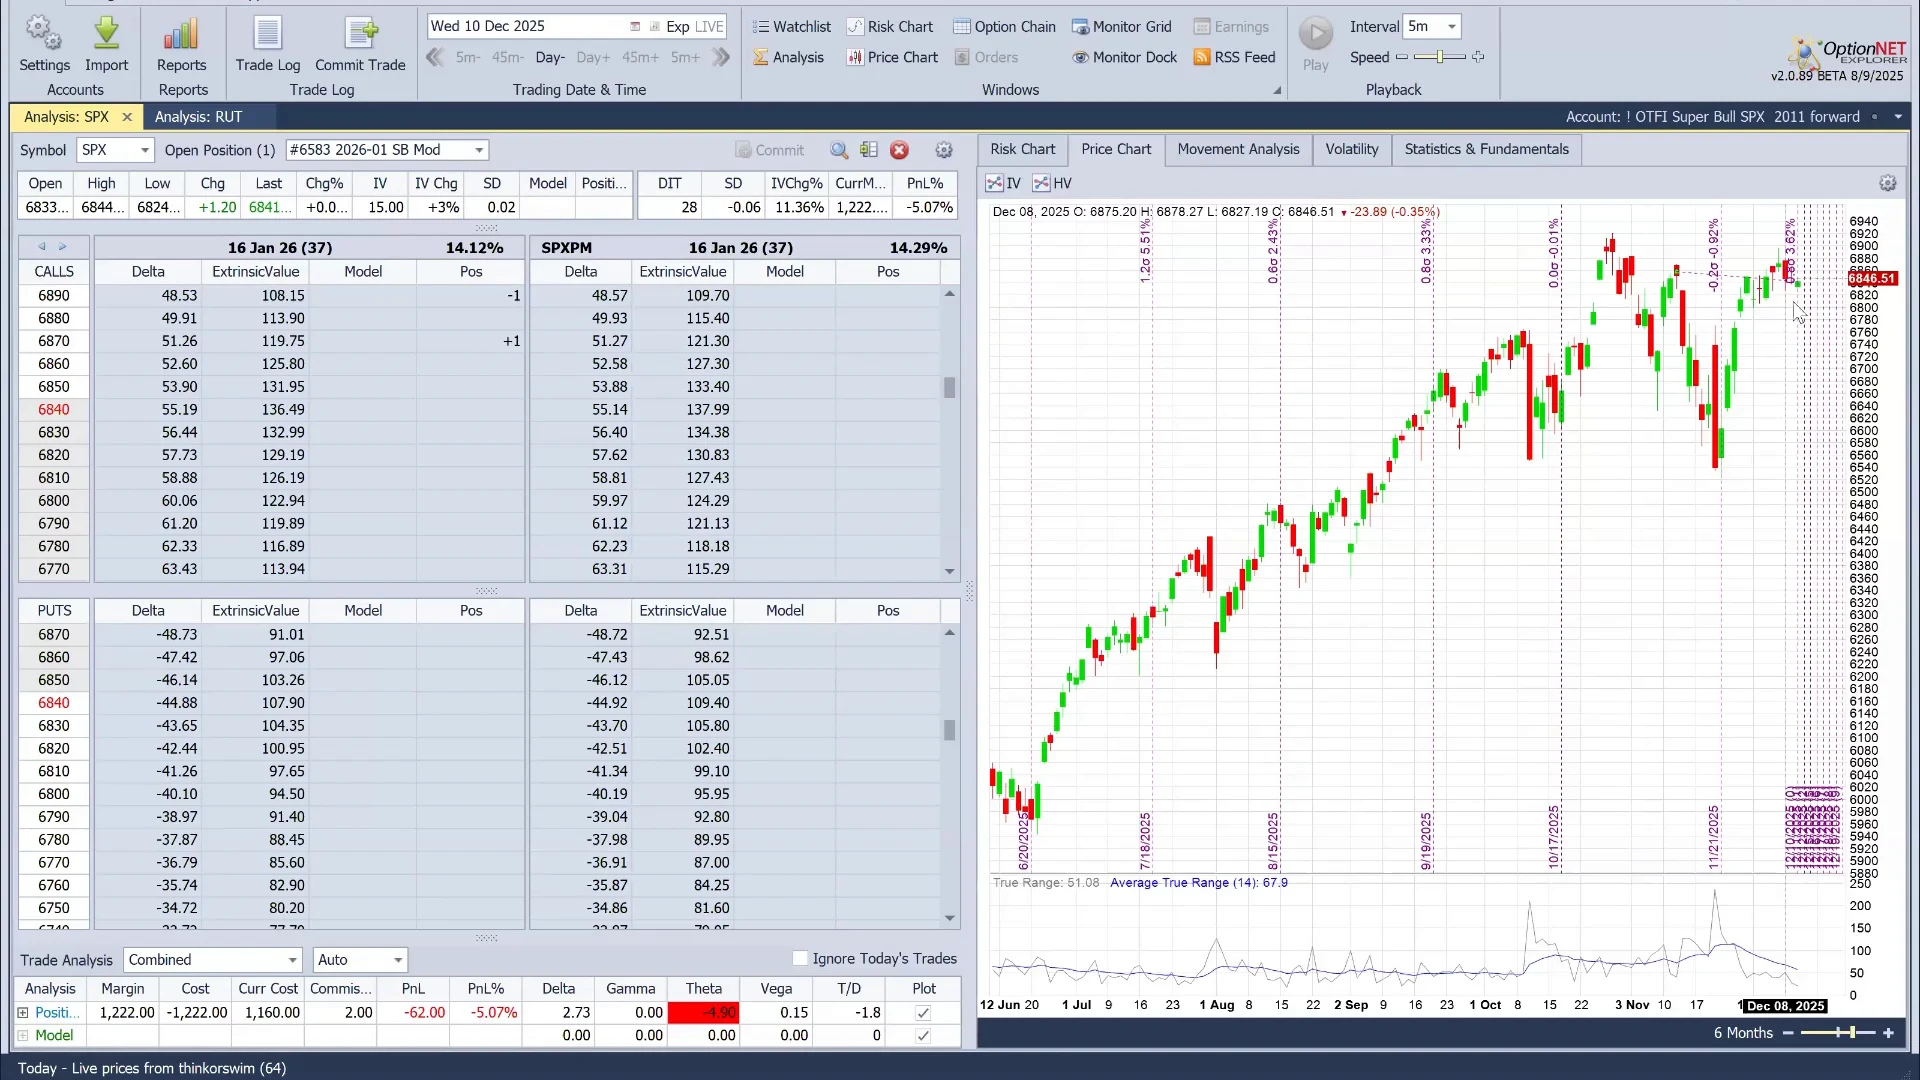Viewport: 1920px width, 1080px height.
Task: Toggle the HV overlay on the price chart
Action: tap(1052, 183)
